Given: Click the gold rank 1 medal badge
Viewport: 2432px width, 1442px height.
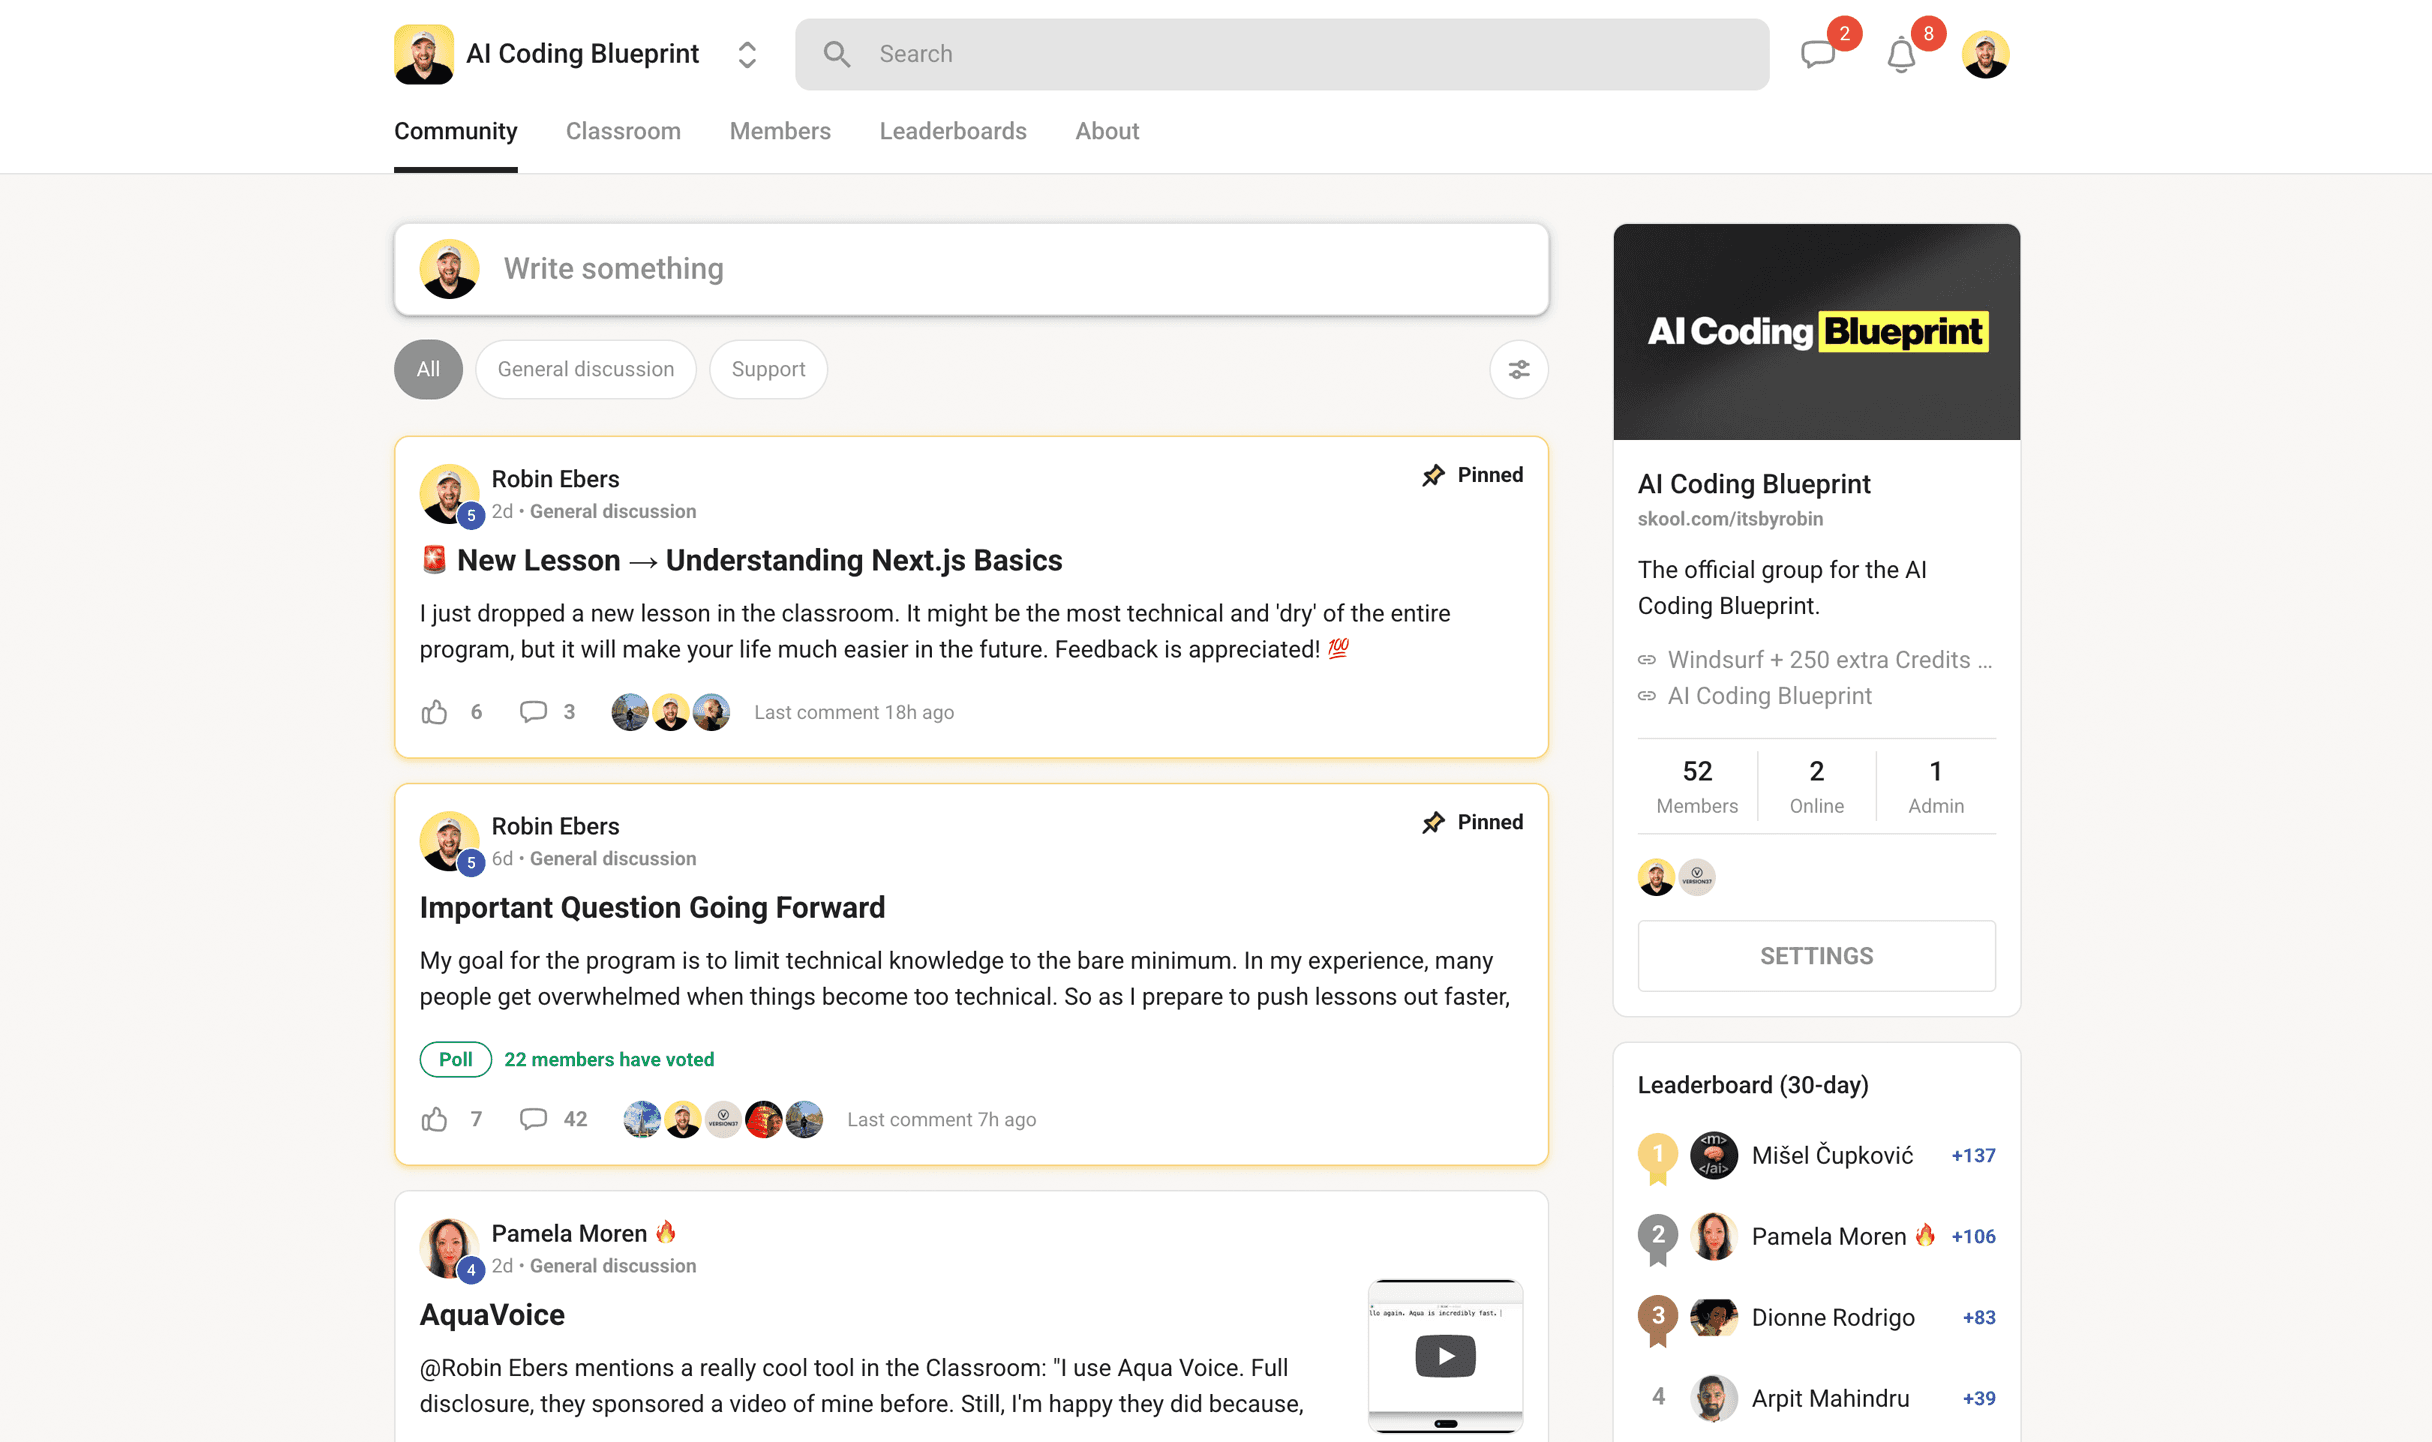Looking at the screenshot, I should pyautogui.click(x=1658, y=1158).
